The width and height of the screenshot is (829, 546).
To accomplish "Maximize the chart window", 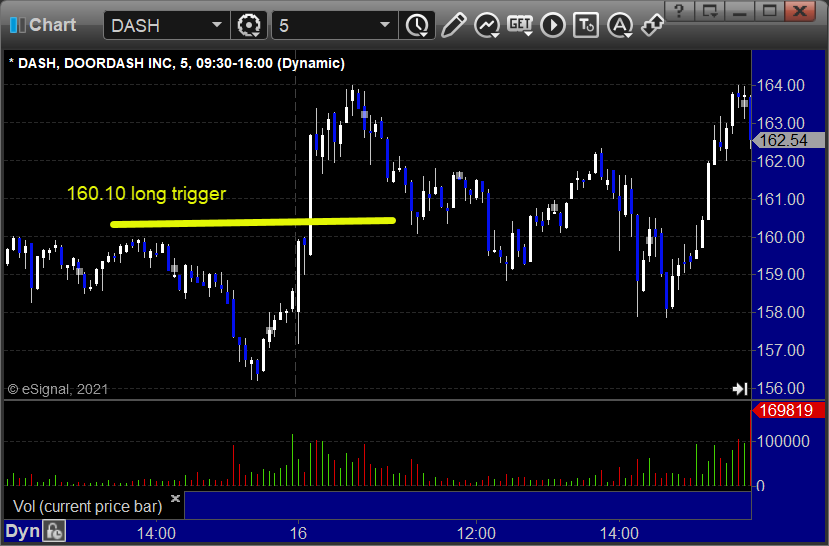I will tap(770, 10).
